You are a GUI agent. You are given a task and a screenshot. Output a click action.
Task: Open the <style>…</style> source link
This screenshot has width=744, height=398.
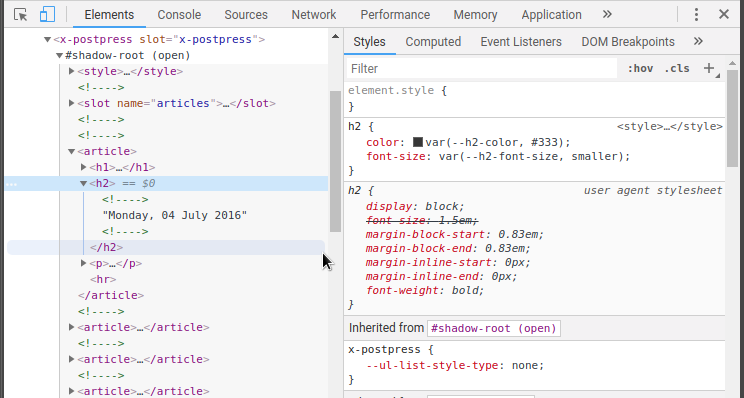pyautogui.click(x=670, y=127)
